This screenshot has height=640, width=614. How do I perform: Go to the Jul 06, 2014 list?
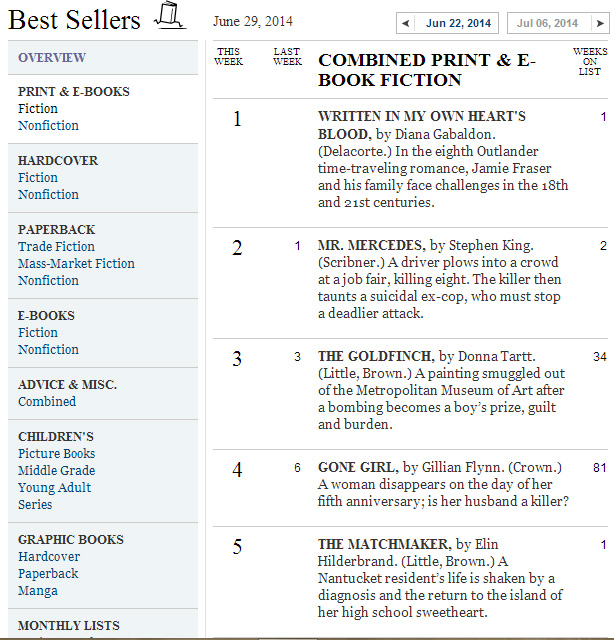547,23
